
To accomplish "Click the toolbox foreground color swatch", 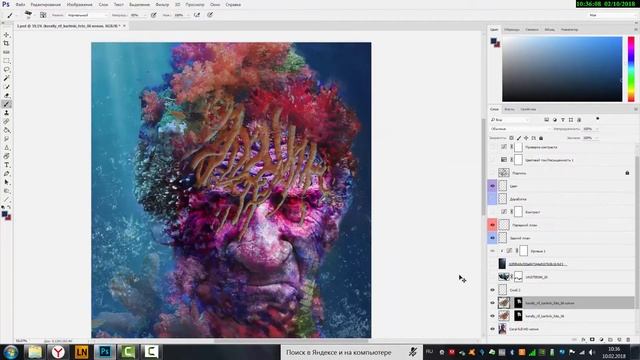I will click(4, 214).
